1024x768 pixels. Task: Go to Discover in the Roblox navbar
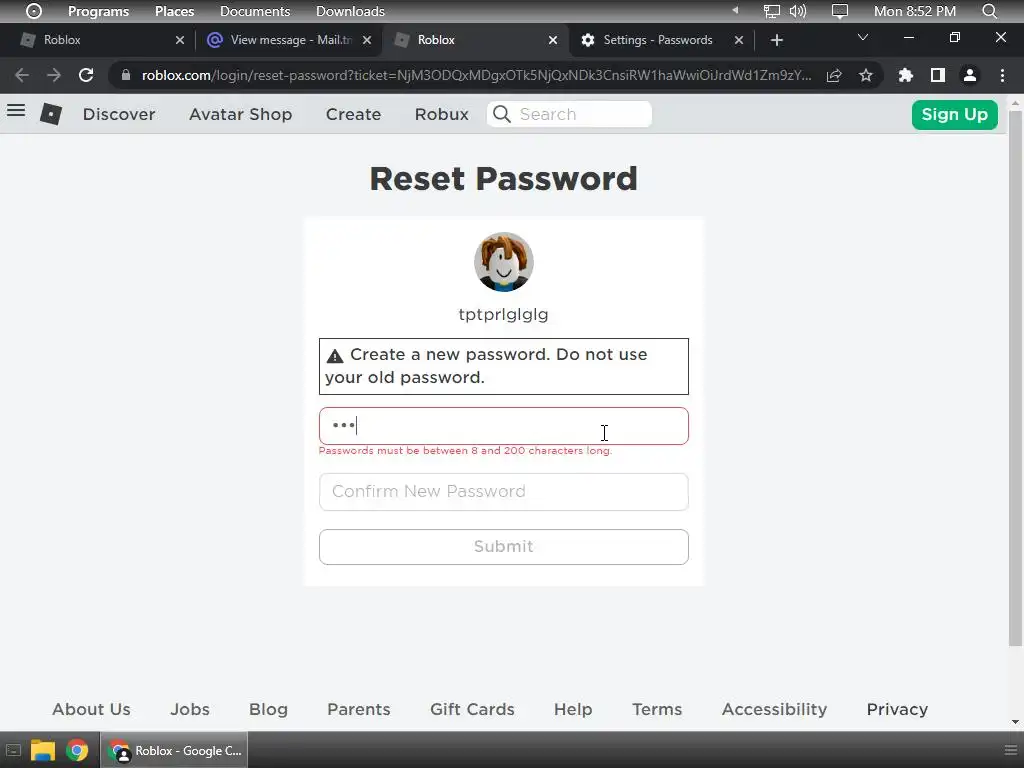point(119,114)
